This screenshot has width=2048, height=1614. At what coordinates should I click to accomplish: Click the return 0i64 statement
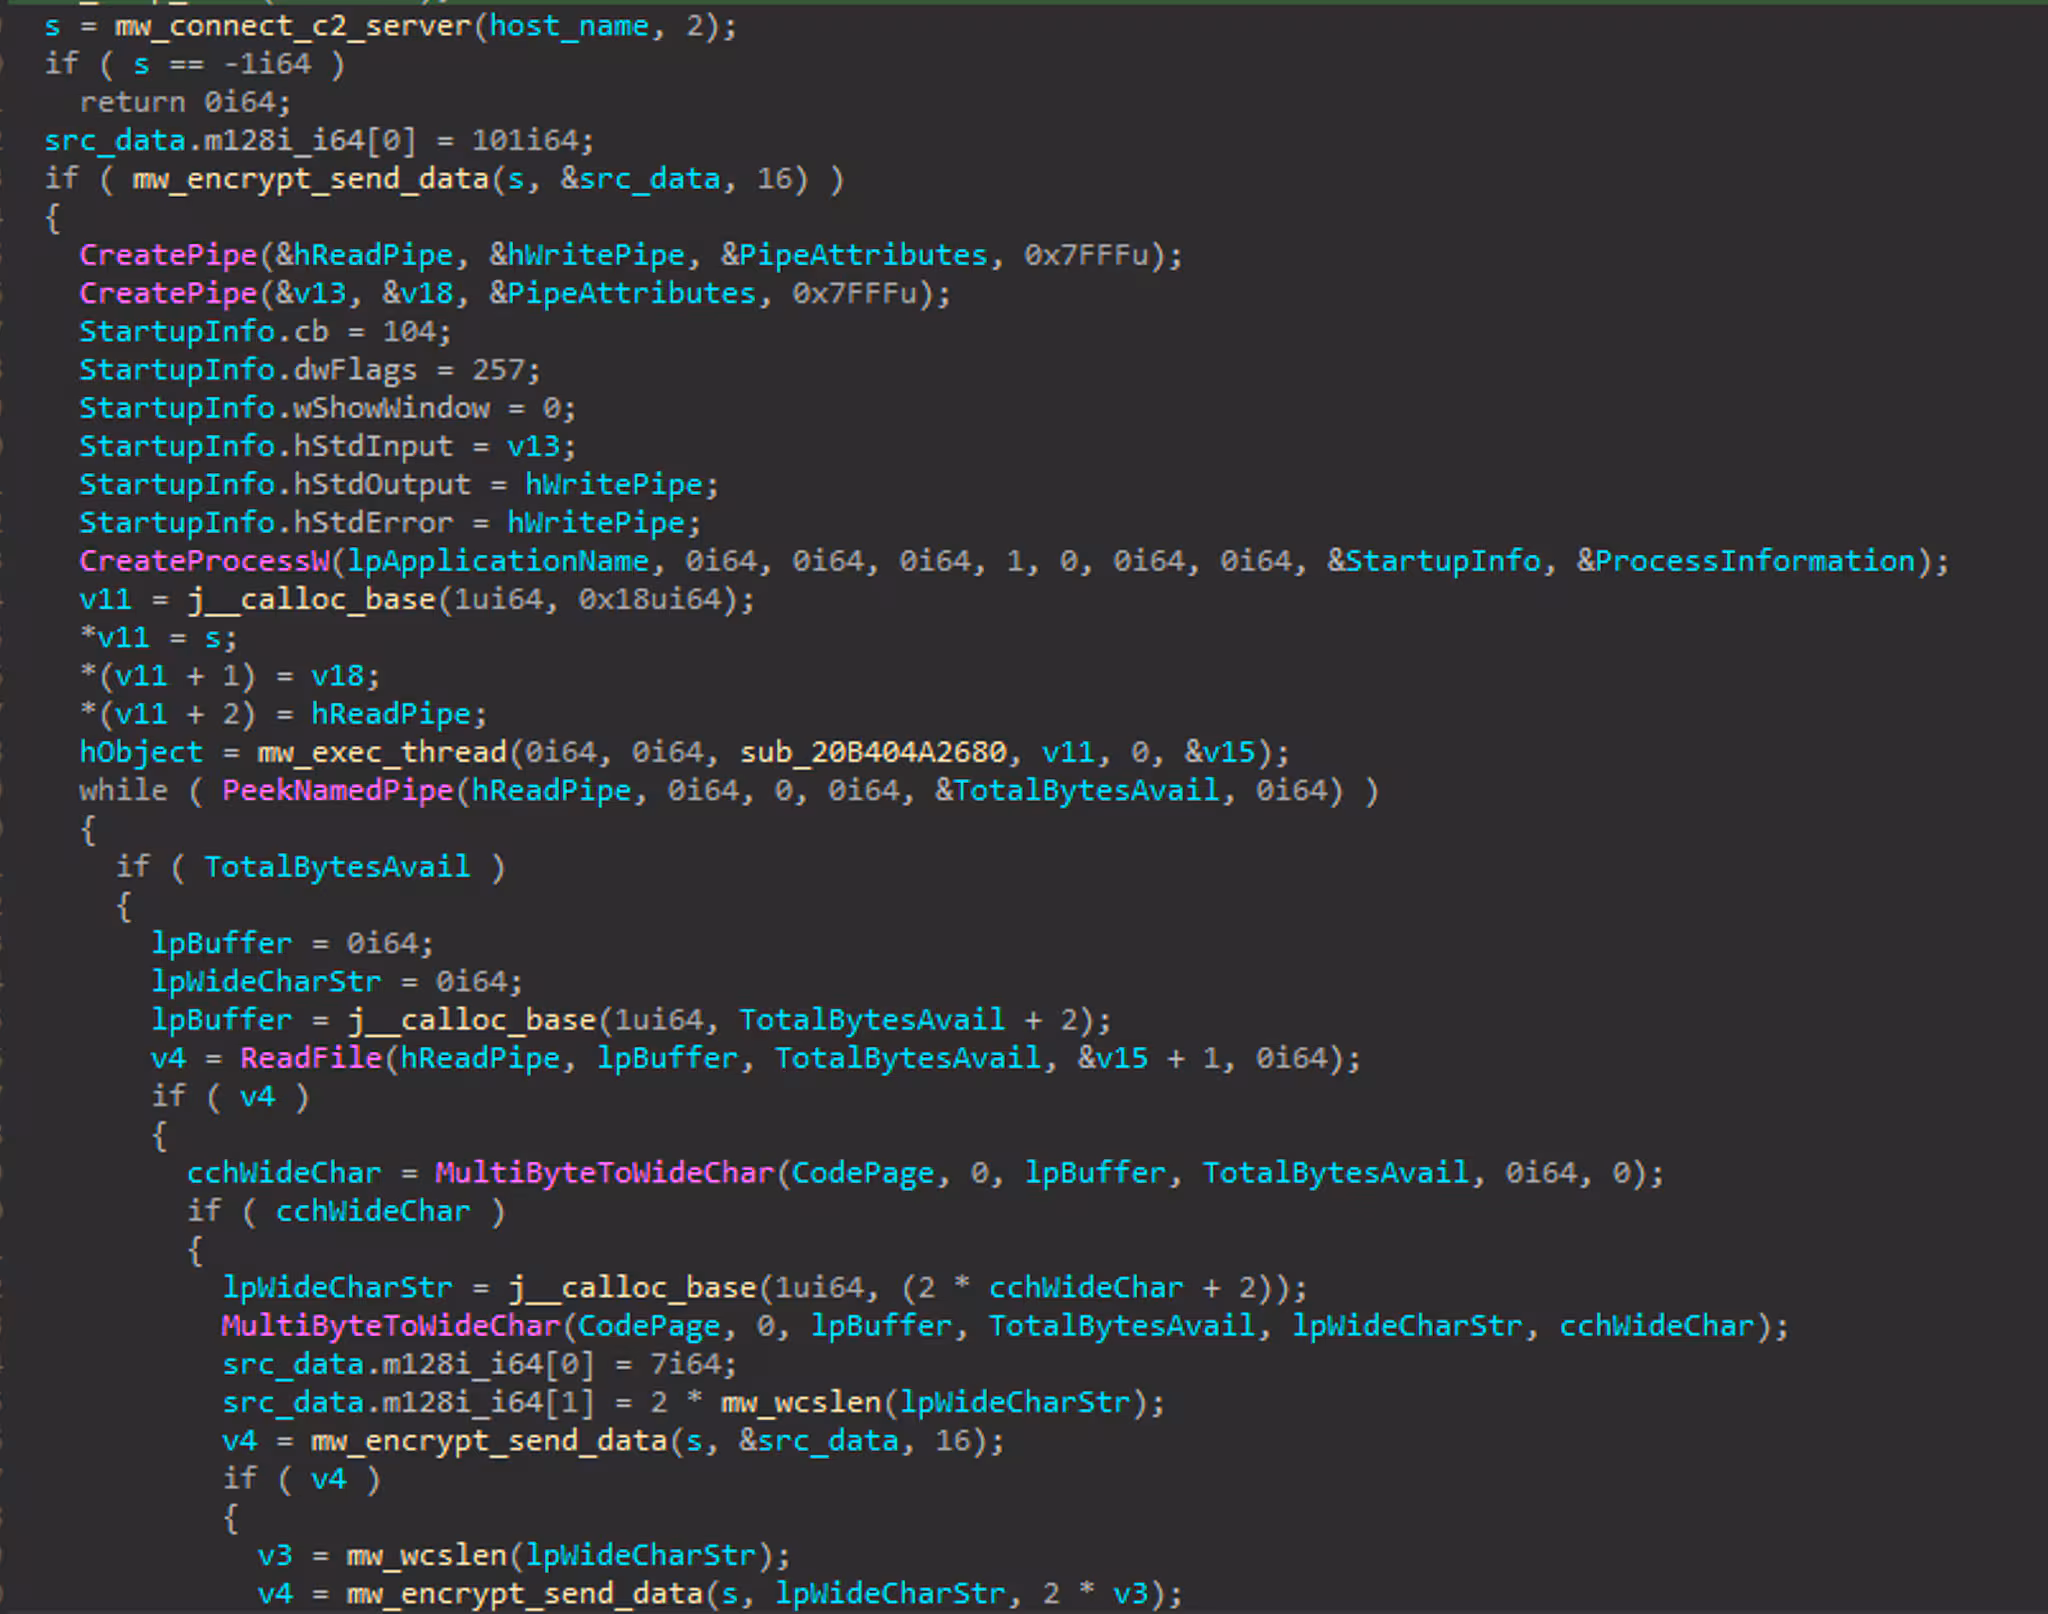185,102
